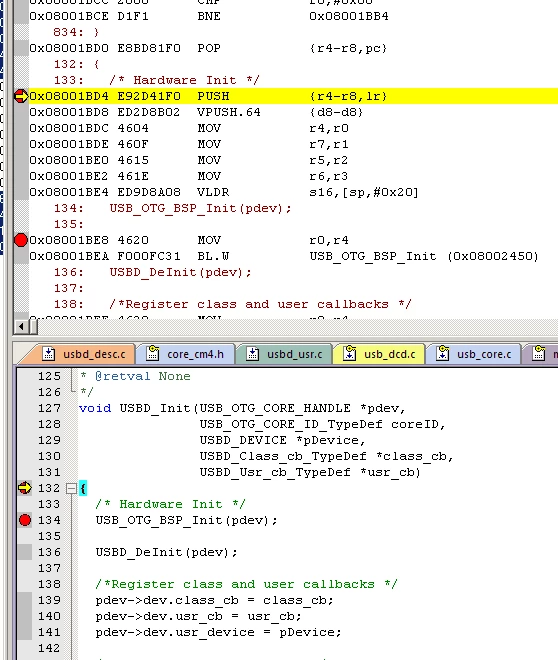558x660 pixels.
Task: Switch to the usb_dcd.c tab
Action: pyautogui.click(x=379, y=354)
